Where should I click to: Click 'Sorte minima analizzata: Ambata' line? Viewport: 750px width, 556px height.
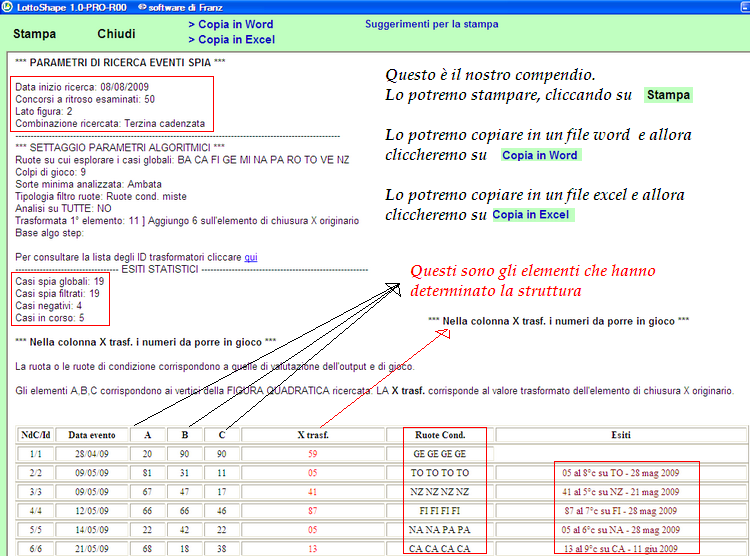88,184
